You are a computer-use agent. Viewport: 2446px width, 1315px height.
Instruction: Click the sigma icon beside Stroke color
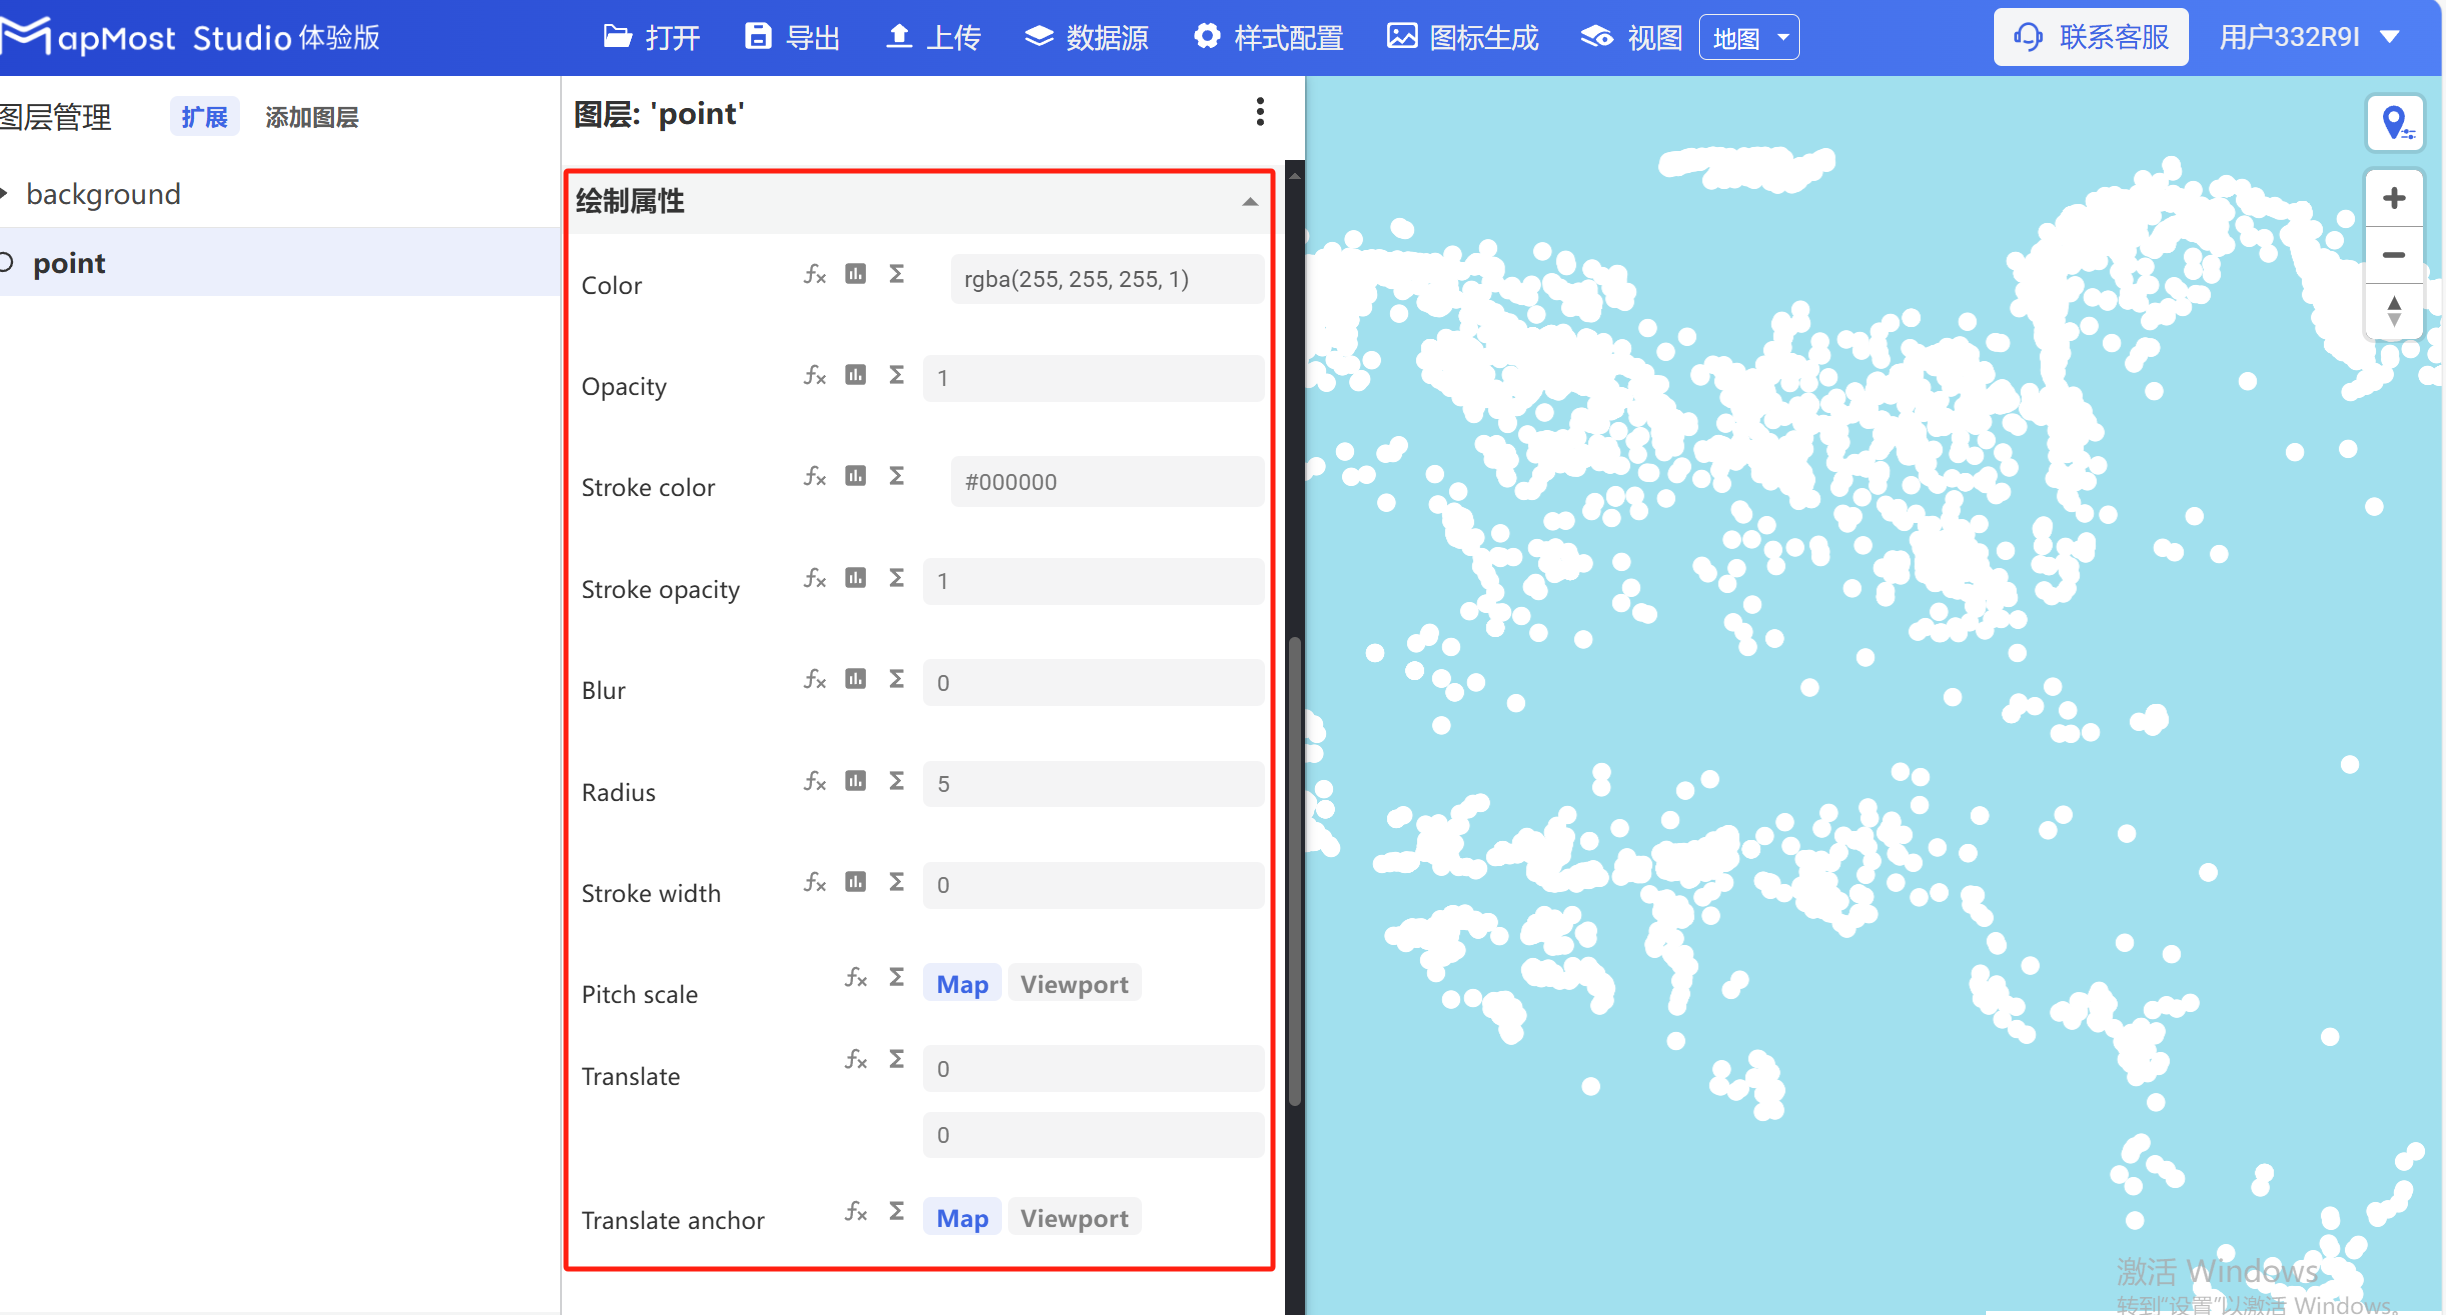pyautogui.click(x=897, y=476)
